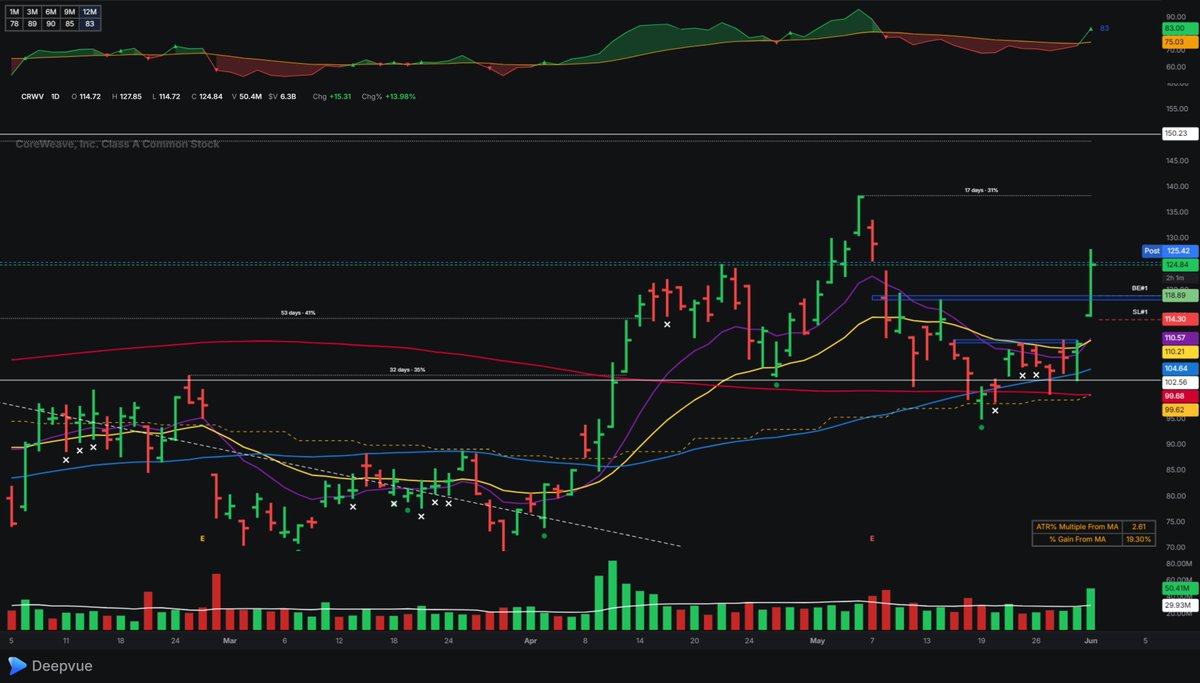Click the red E earnings marker
The image size is (1200, 683).
point(872,539)
